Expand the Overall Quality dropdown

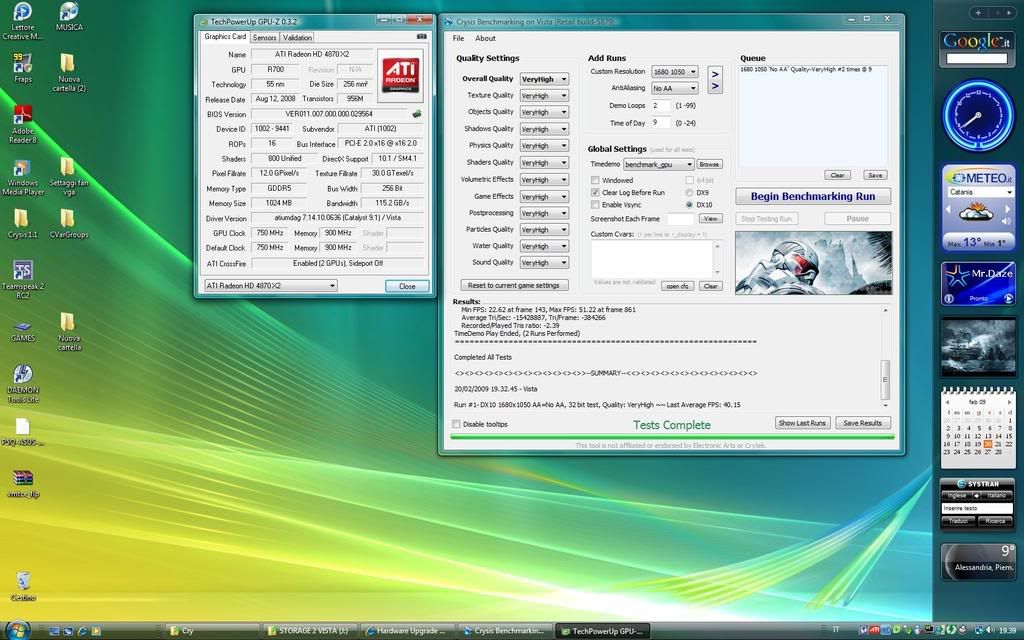544,79
